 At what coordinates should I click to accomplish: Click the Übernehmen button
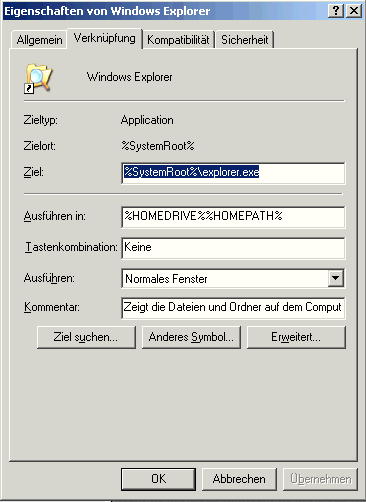pos(320,479)
